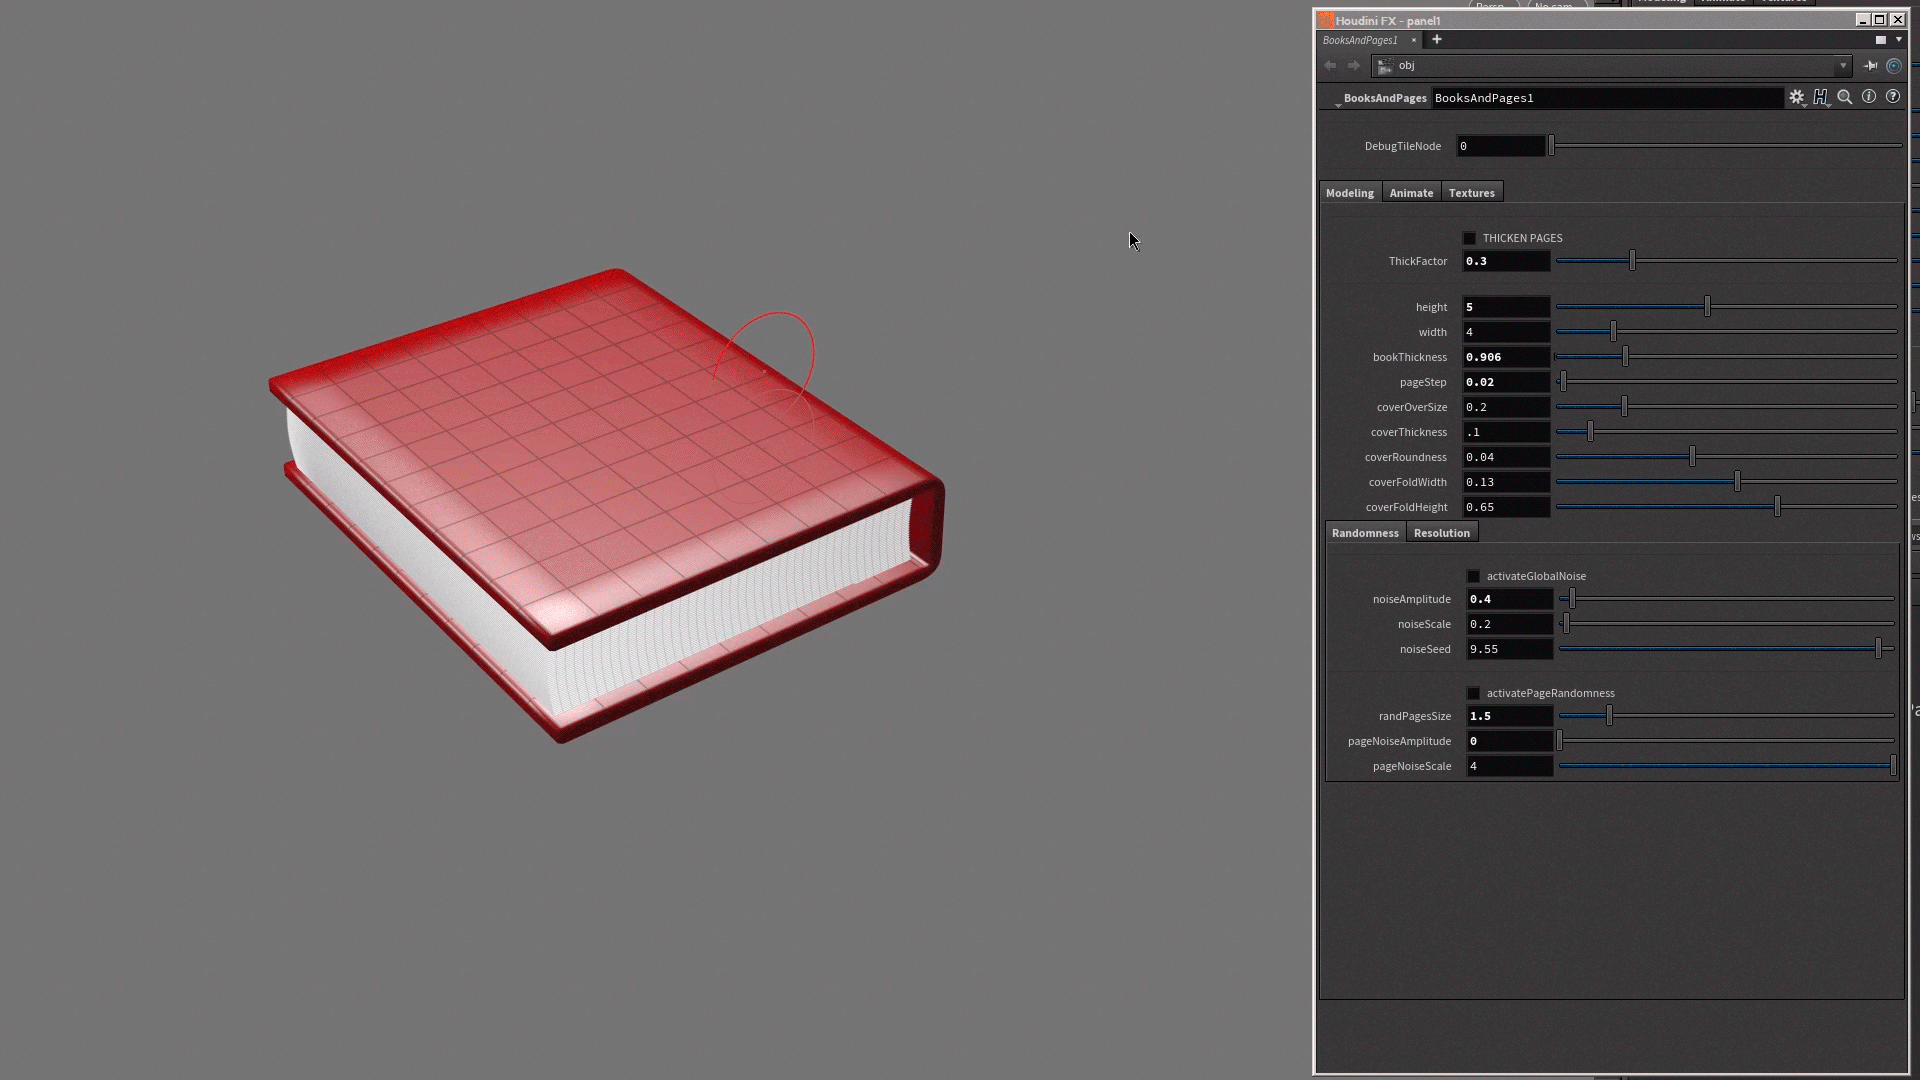Viewport: 1920px width, 1080px height.
Task: Click the pageNoiseAmplitude slider
Action: (1727, 741)
